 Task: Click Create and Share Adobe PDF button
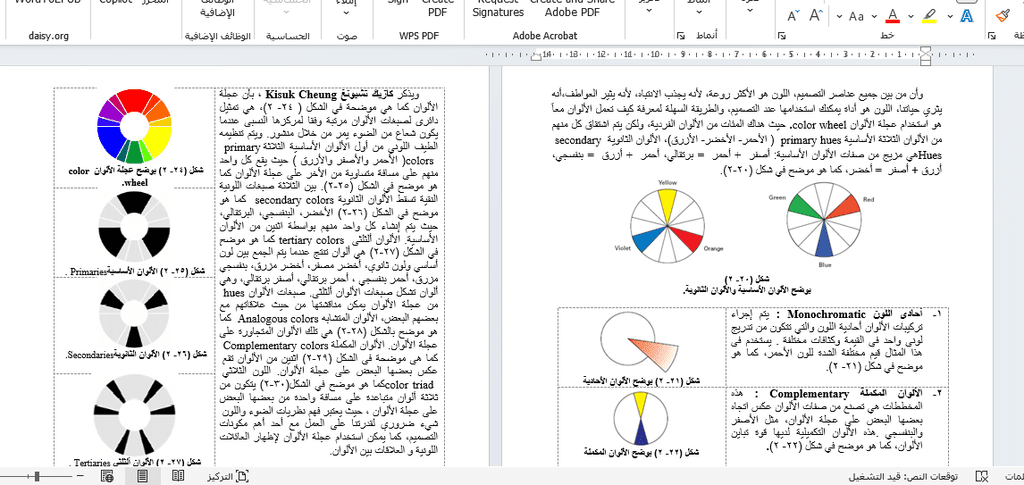point(572,9)
